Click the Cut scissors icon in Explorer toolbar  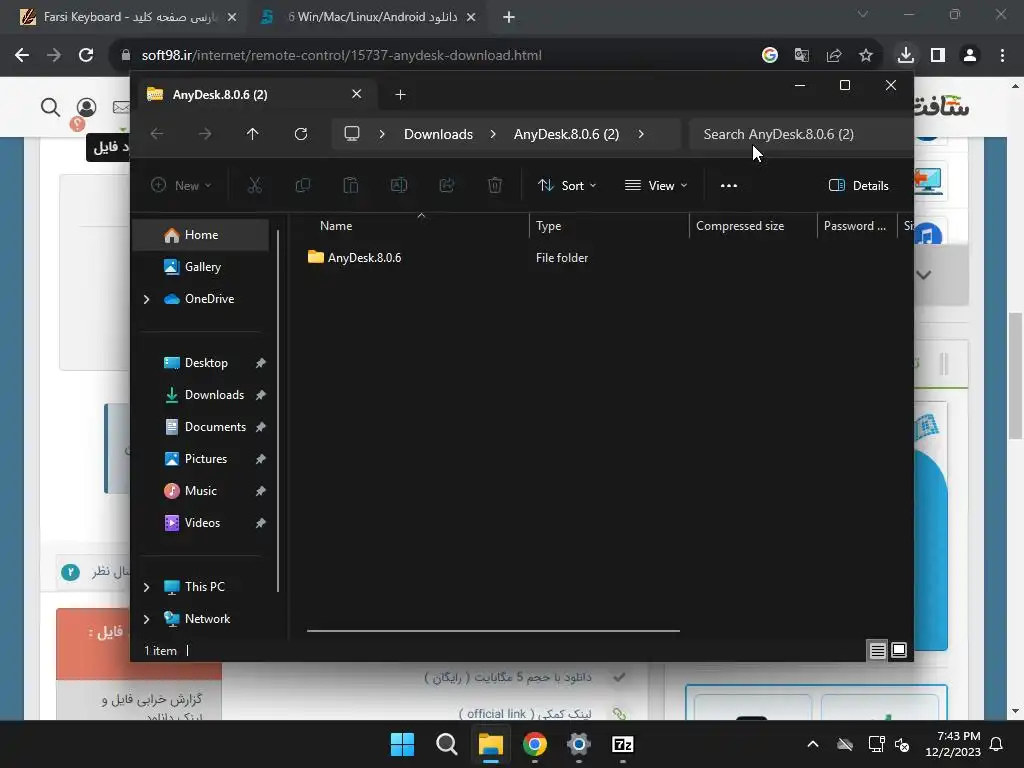[x=255, y=185]
